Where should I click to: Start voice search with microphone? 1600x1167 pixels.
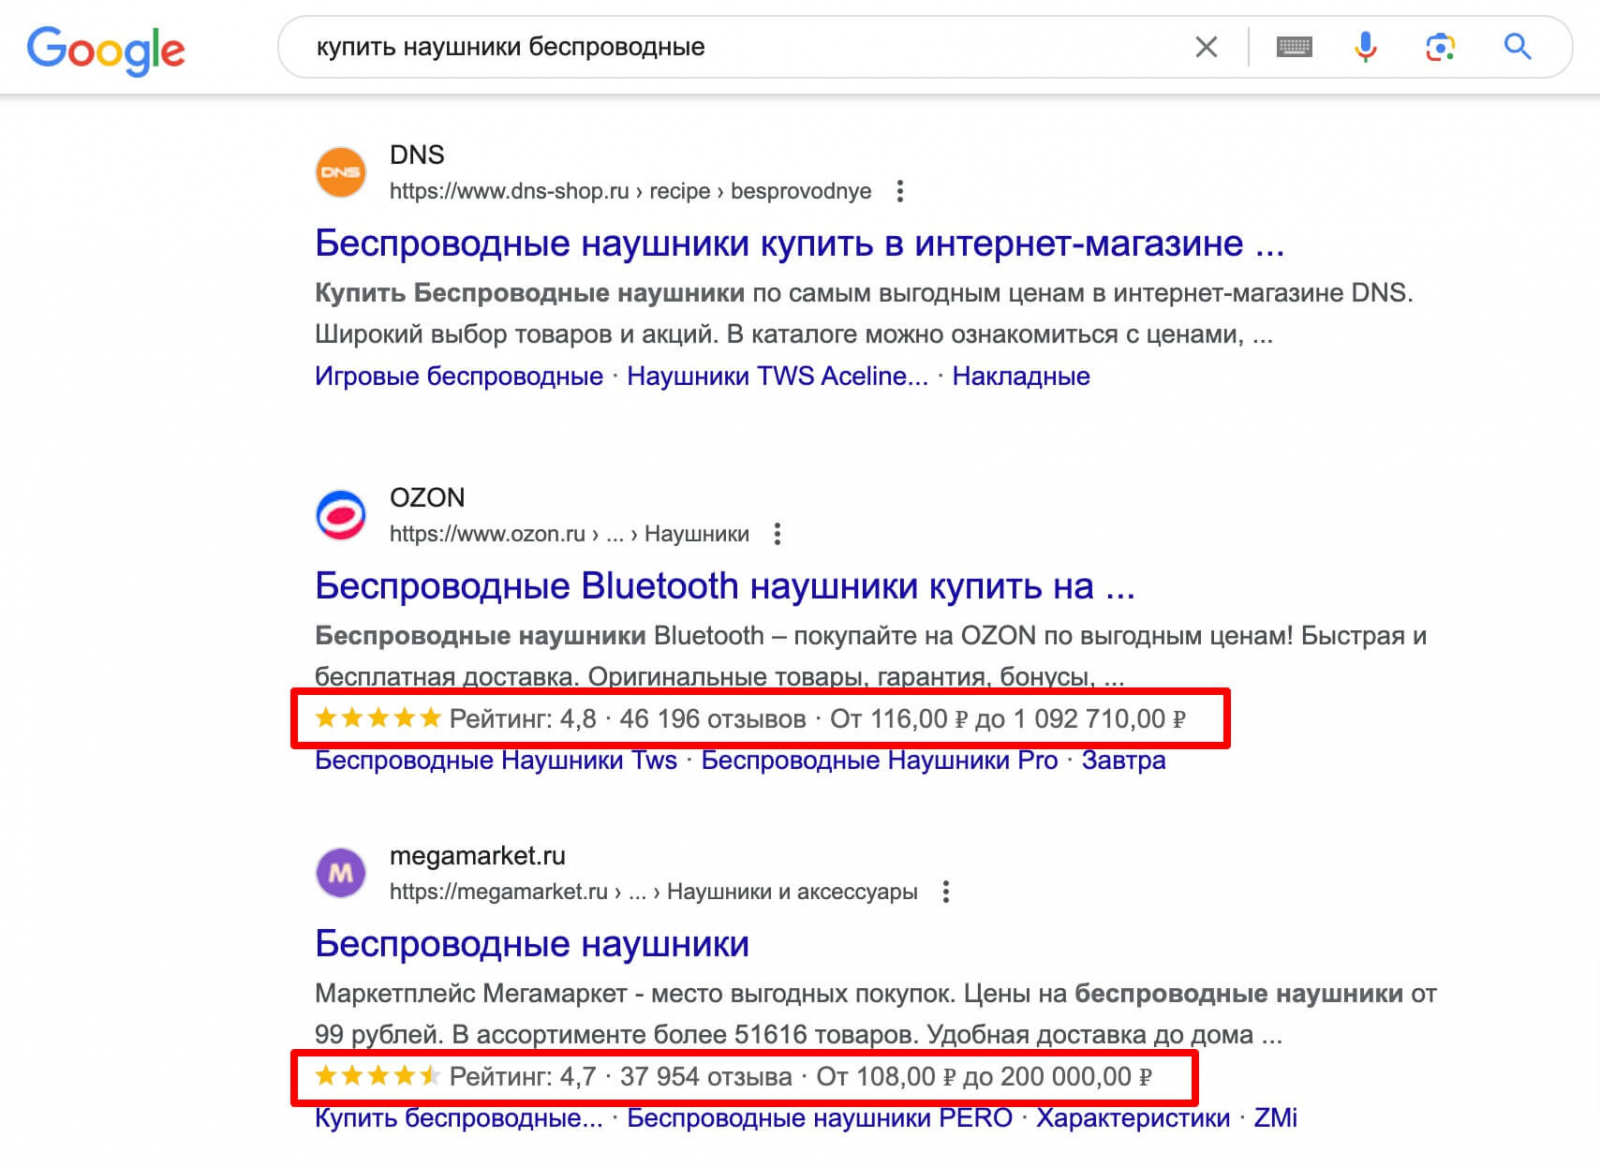coord(1365,47)
